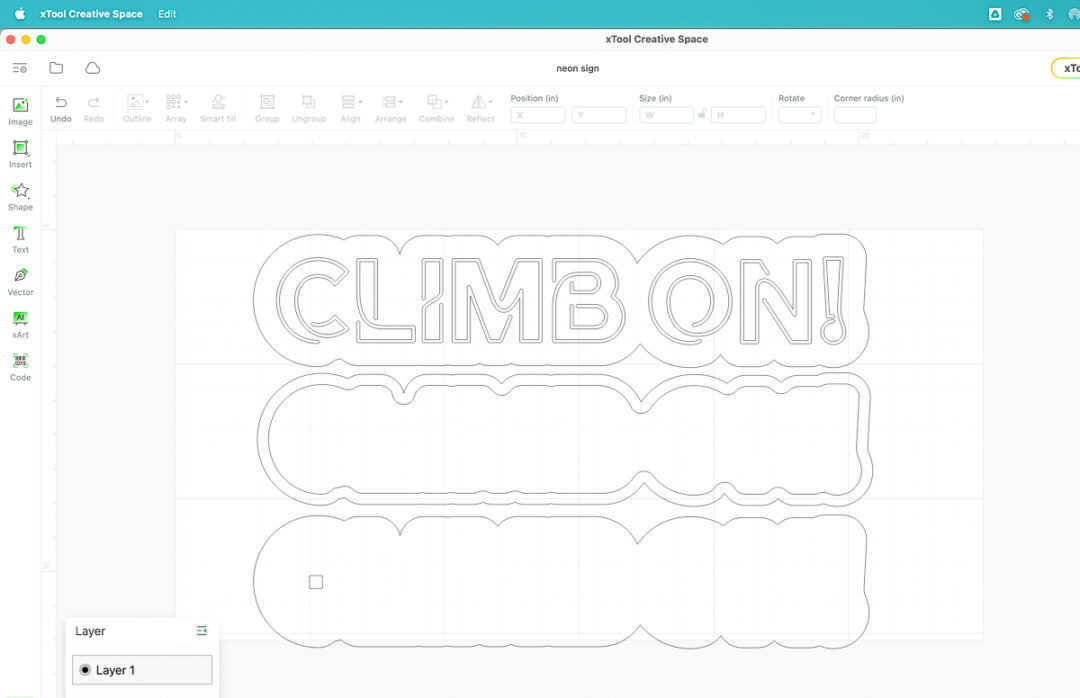Screen dimensions: 1080x698
Task: Select the Text tool
Action: 20,238
